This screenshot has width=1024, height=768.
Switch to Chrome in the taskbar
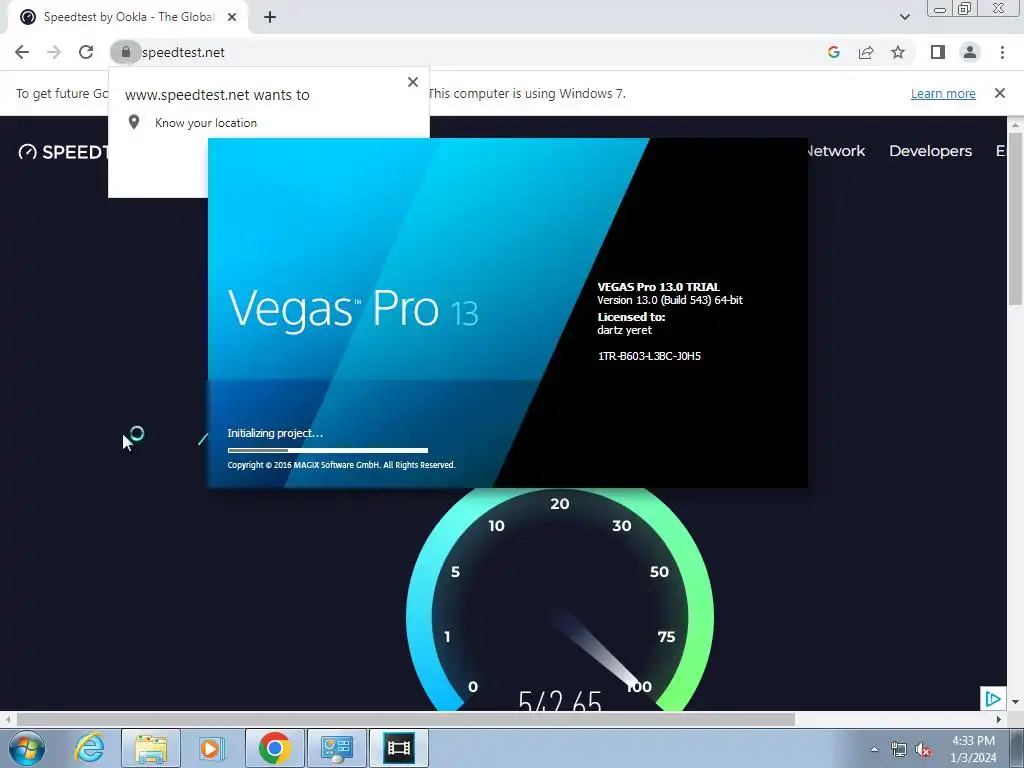[275, 748]
